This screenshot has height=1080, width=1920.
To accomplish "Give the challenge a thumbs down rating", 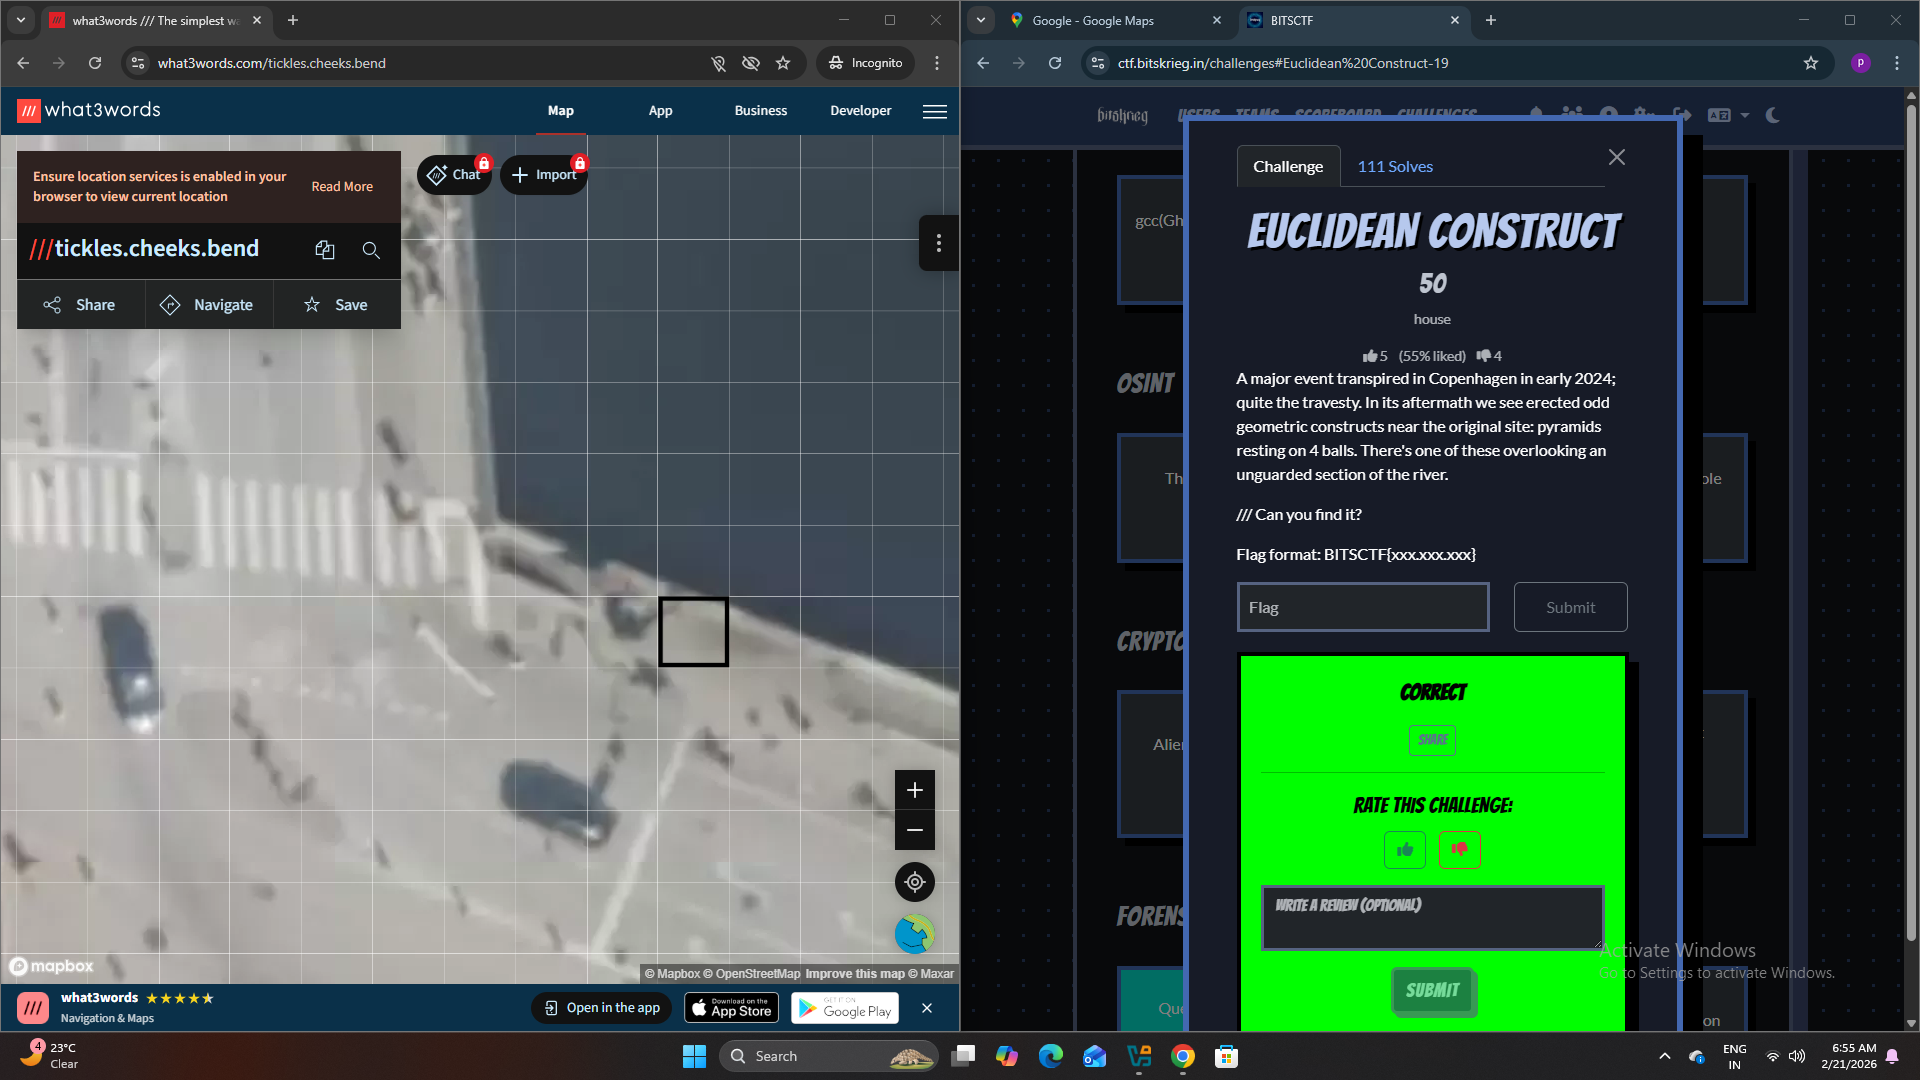I will tap(1459, 849).
